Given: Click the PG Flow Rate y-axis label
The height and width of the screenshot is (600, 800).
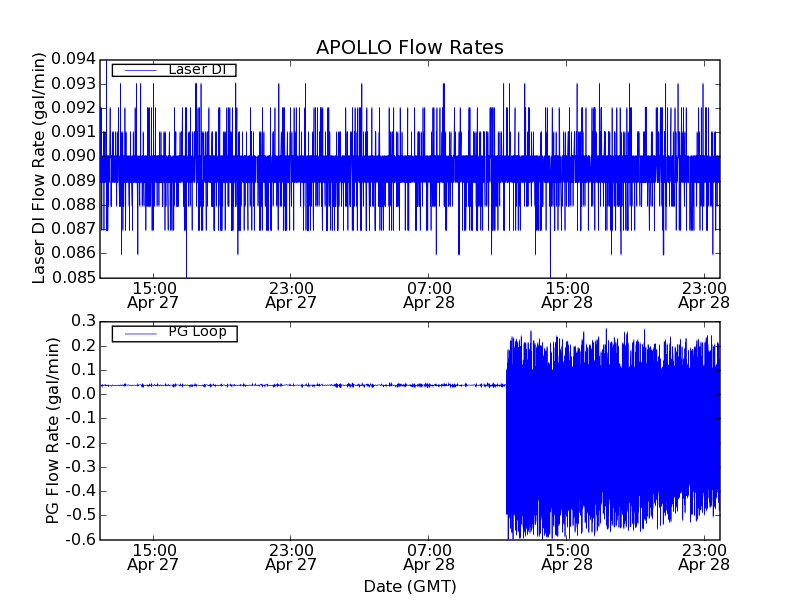Looking at the screenshot, I should pos(53,430).
